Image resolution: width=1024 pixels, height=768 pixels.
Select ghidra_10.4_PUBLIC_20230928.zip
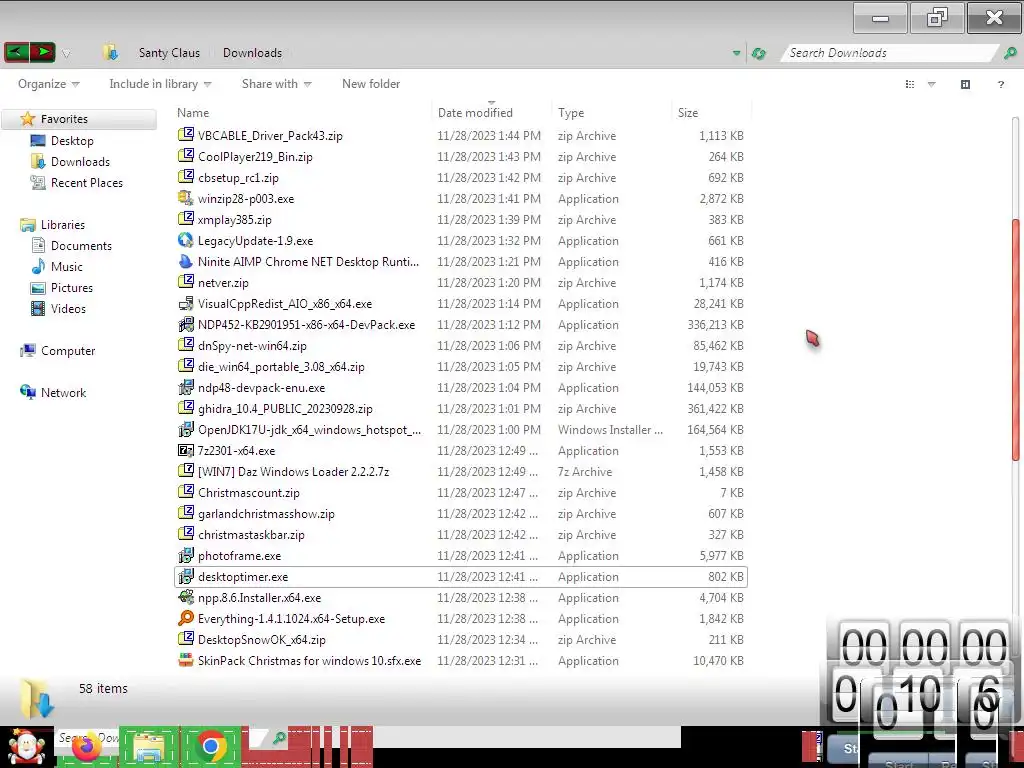[285, 409]
